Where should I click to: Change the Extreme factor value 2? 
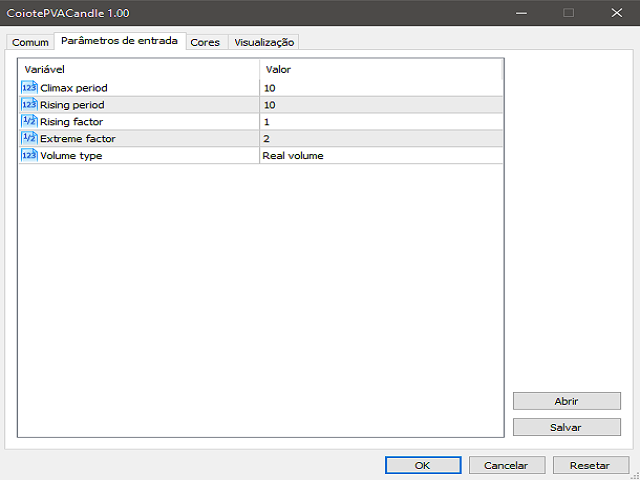pos(380,138)
